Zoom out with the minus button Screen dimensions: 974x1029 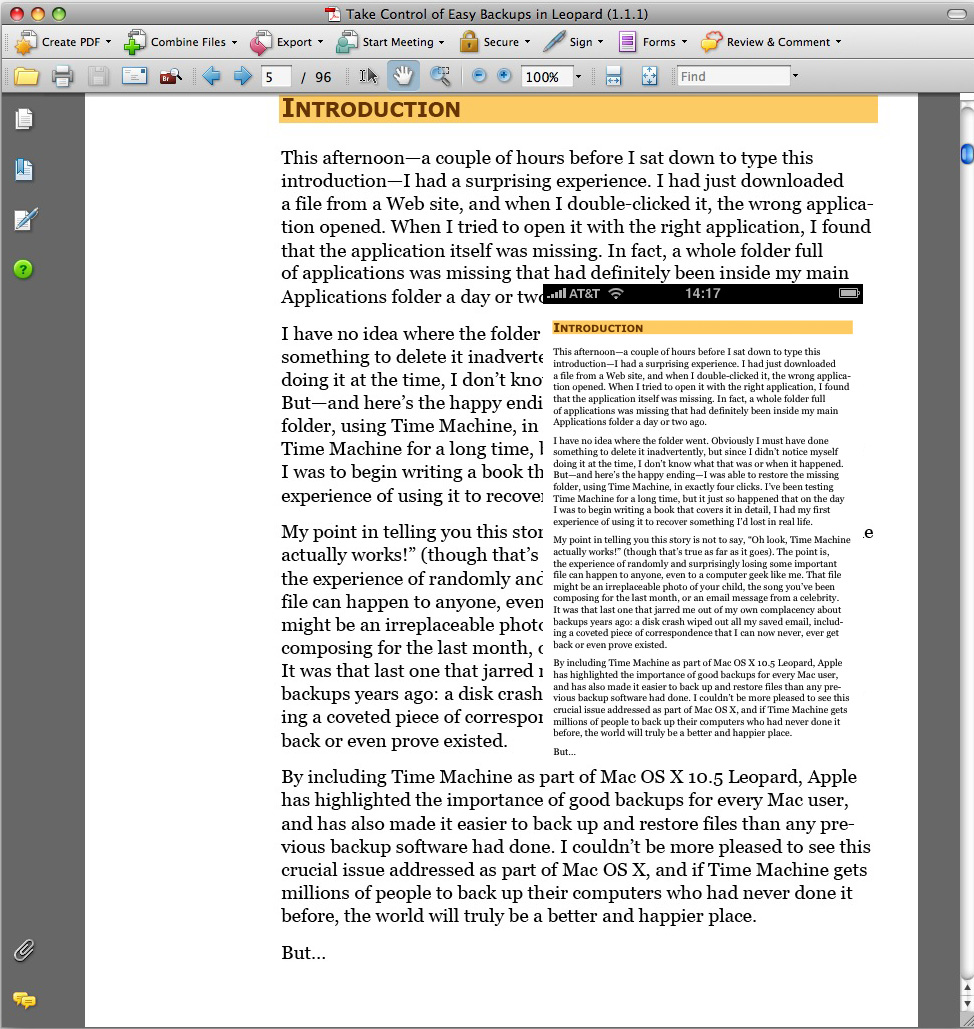coord(479,76)
